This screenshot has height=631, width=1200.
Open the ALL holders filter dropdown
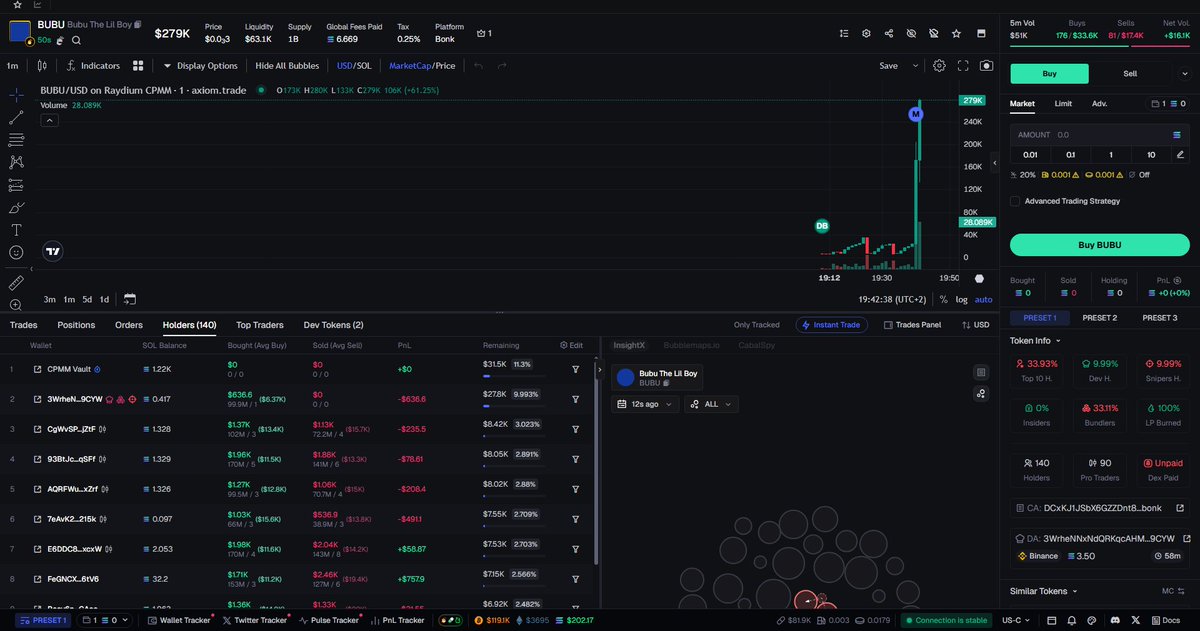[x=711, y=404]
